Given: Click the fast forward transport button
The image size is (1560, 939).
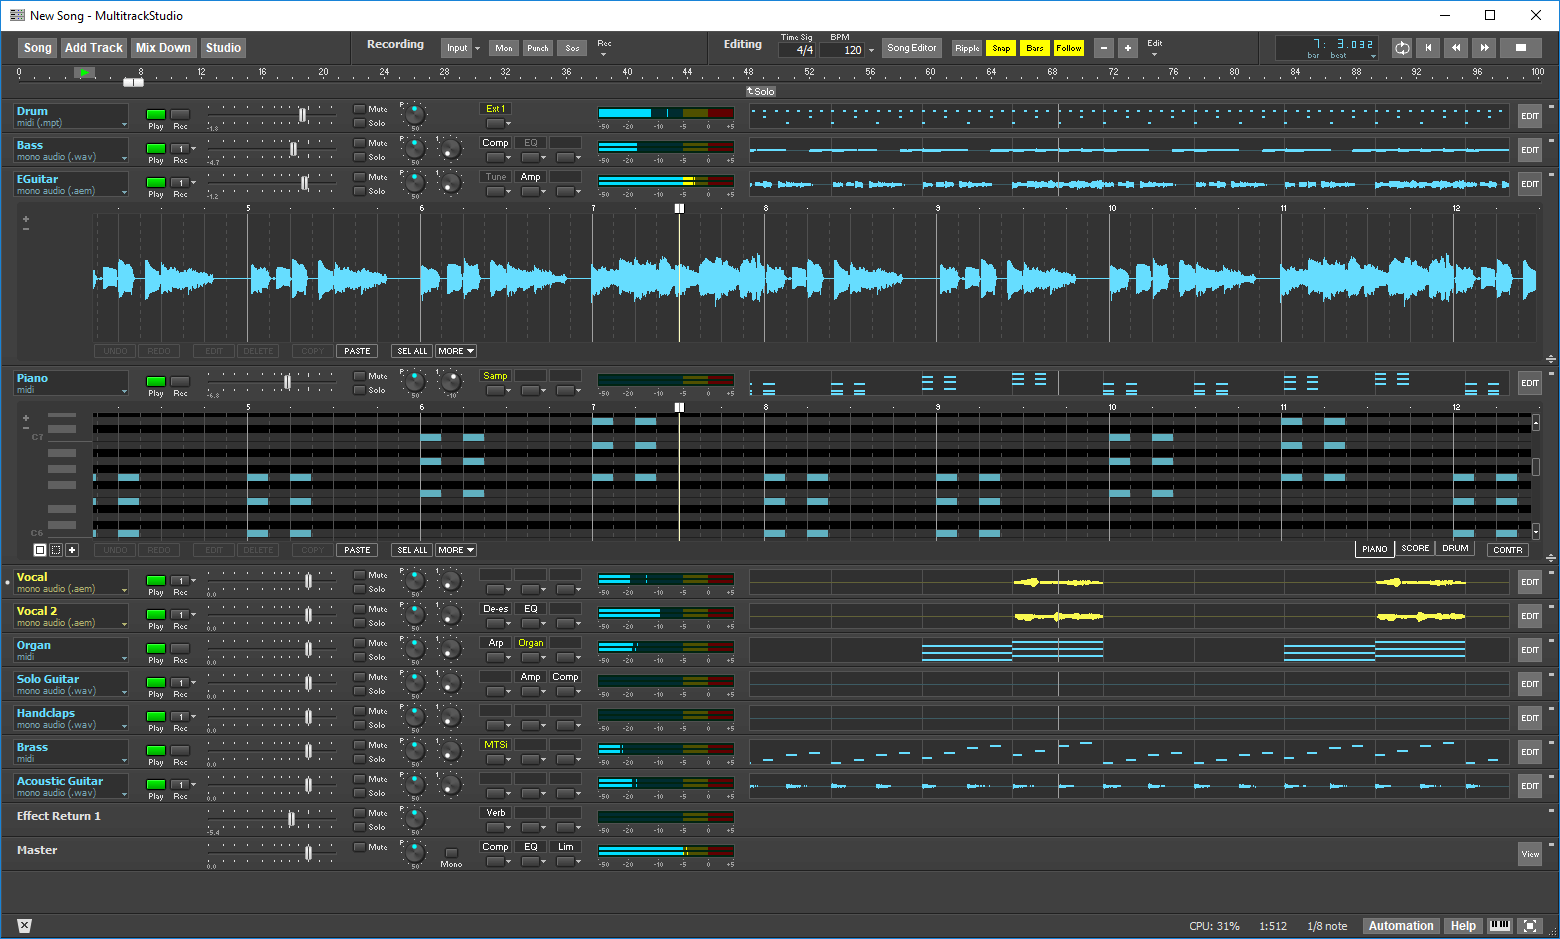Looking at the screenshot, I should point(1484,48).
